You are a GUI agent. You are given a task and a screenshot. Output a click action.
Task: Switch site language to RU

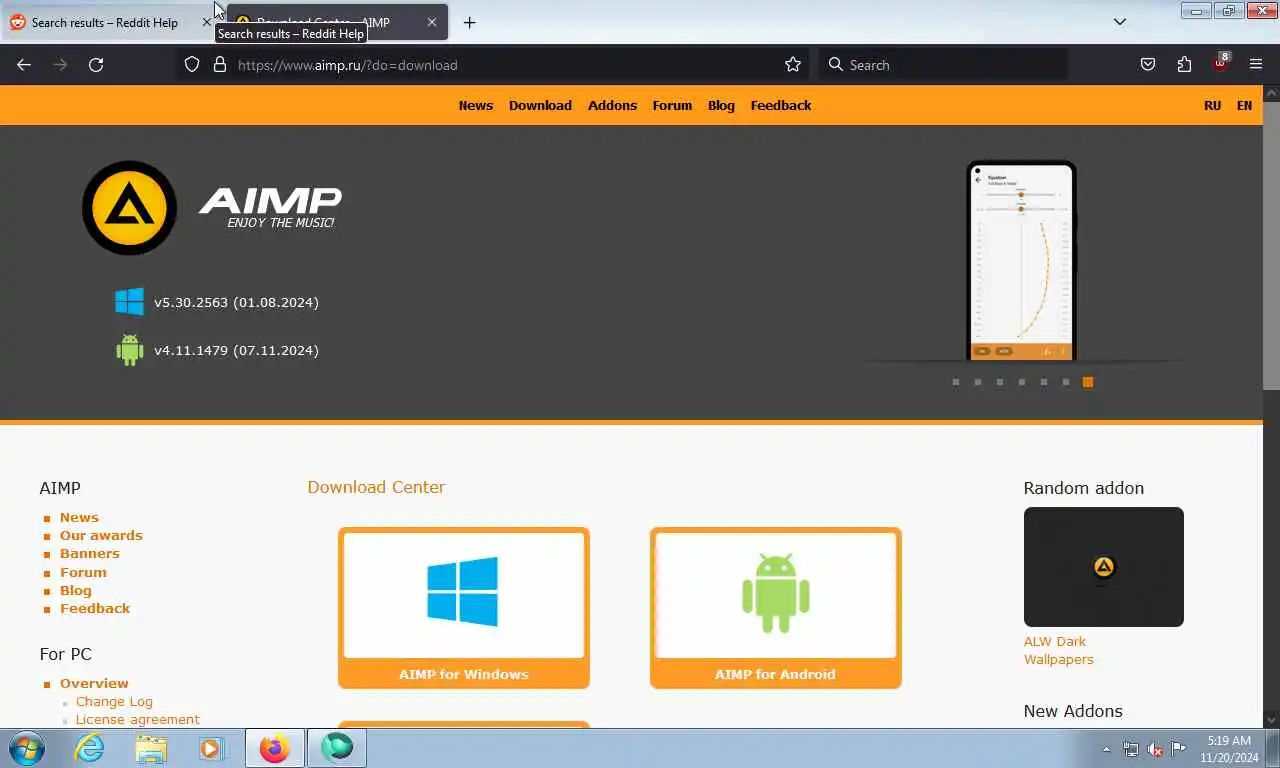[1212, 105]
